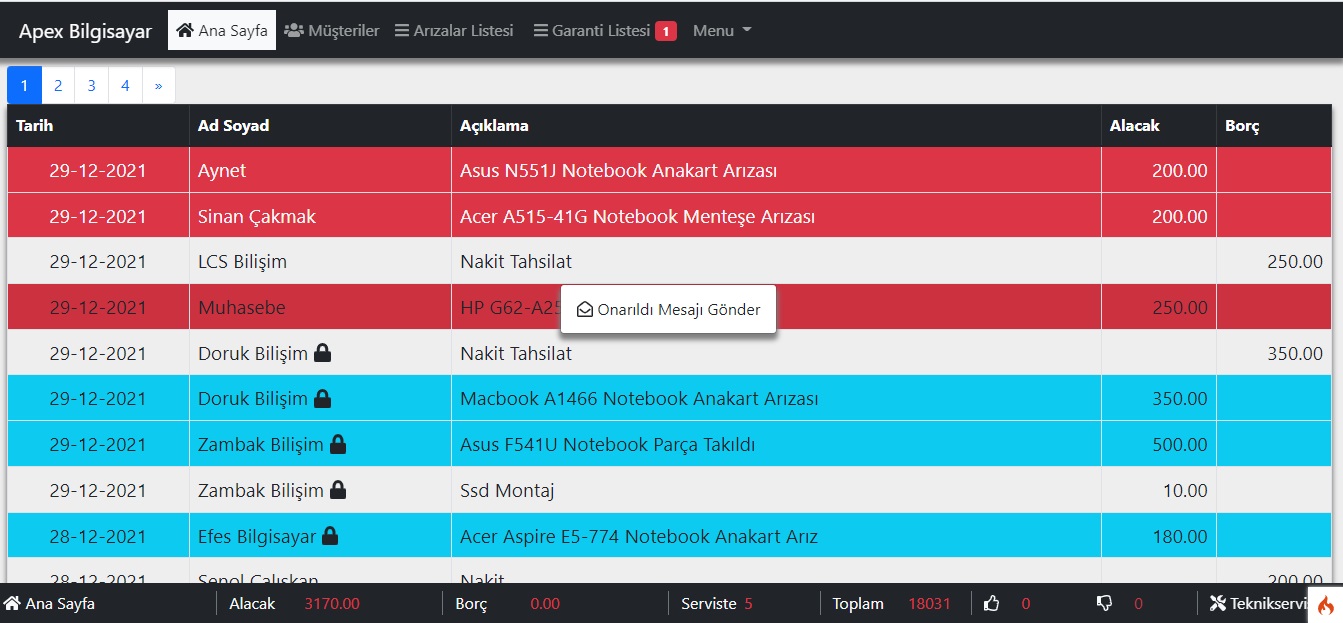Screen dimensions: 1343x623
Task: Click the flame icon in bottom corner
Action: click(x=1326, y=605)
